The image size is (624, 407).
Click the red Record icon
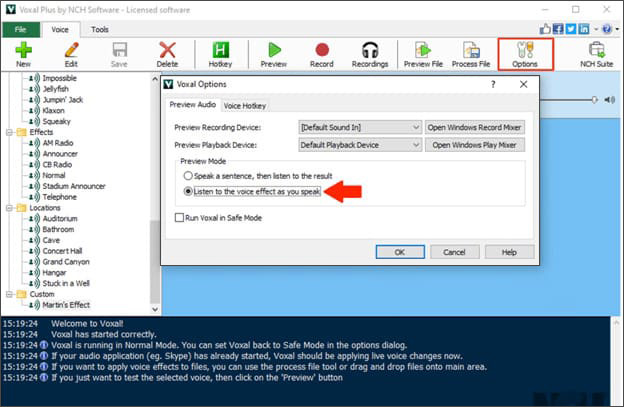click(322, 51)
